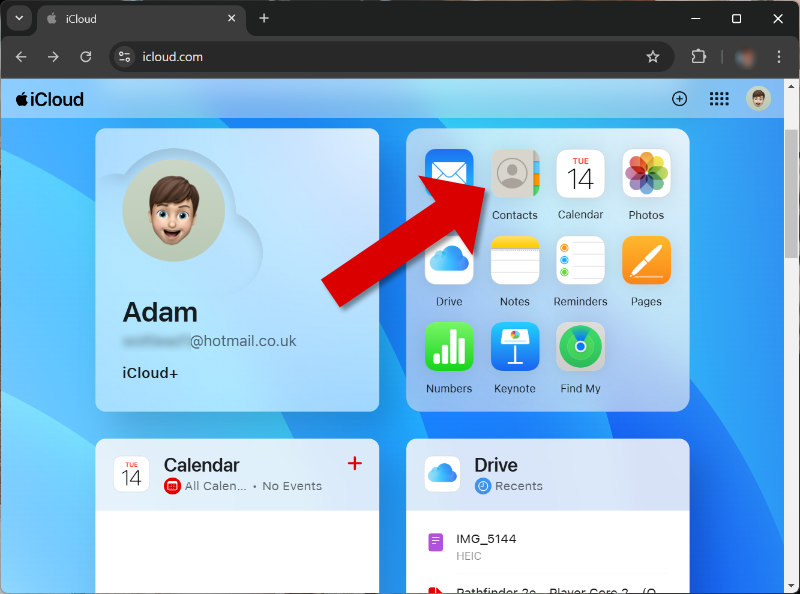This screenshot has height=594, width=800.
Task: Open the Notes app
Action: [515, 260]
